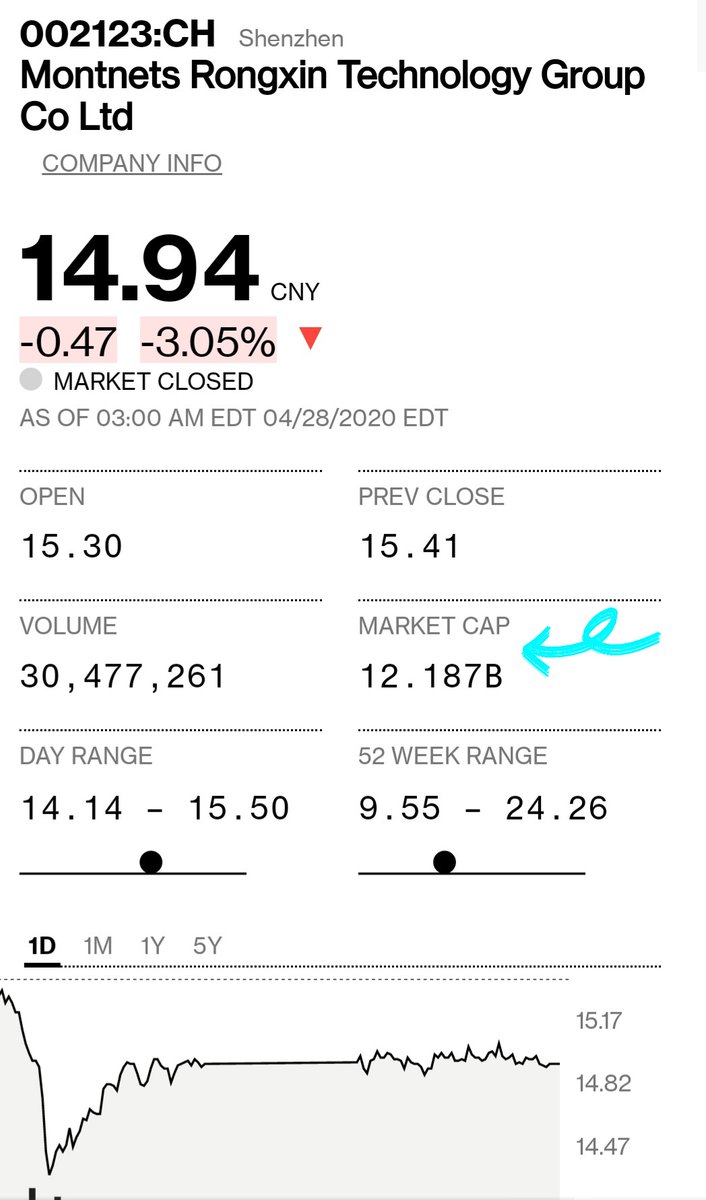Click the -3.05% percent change badge
This screenshot has height=1200, width=706.
click(x=208, y=342)
